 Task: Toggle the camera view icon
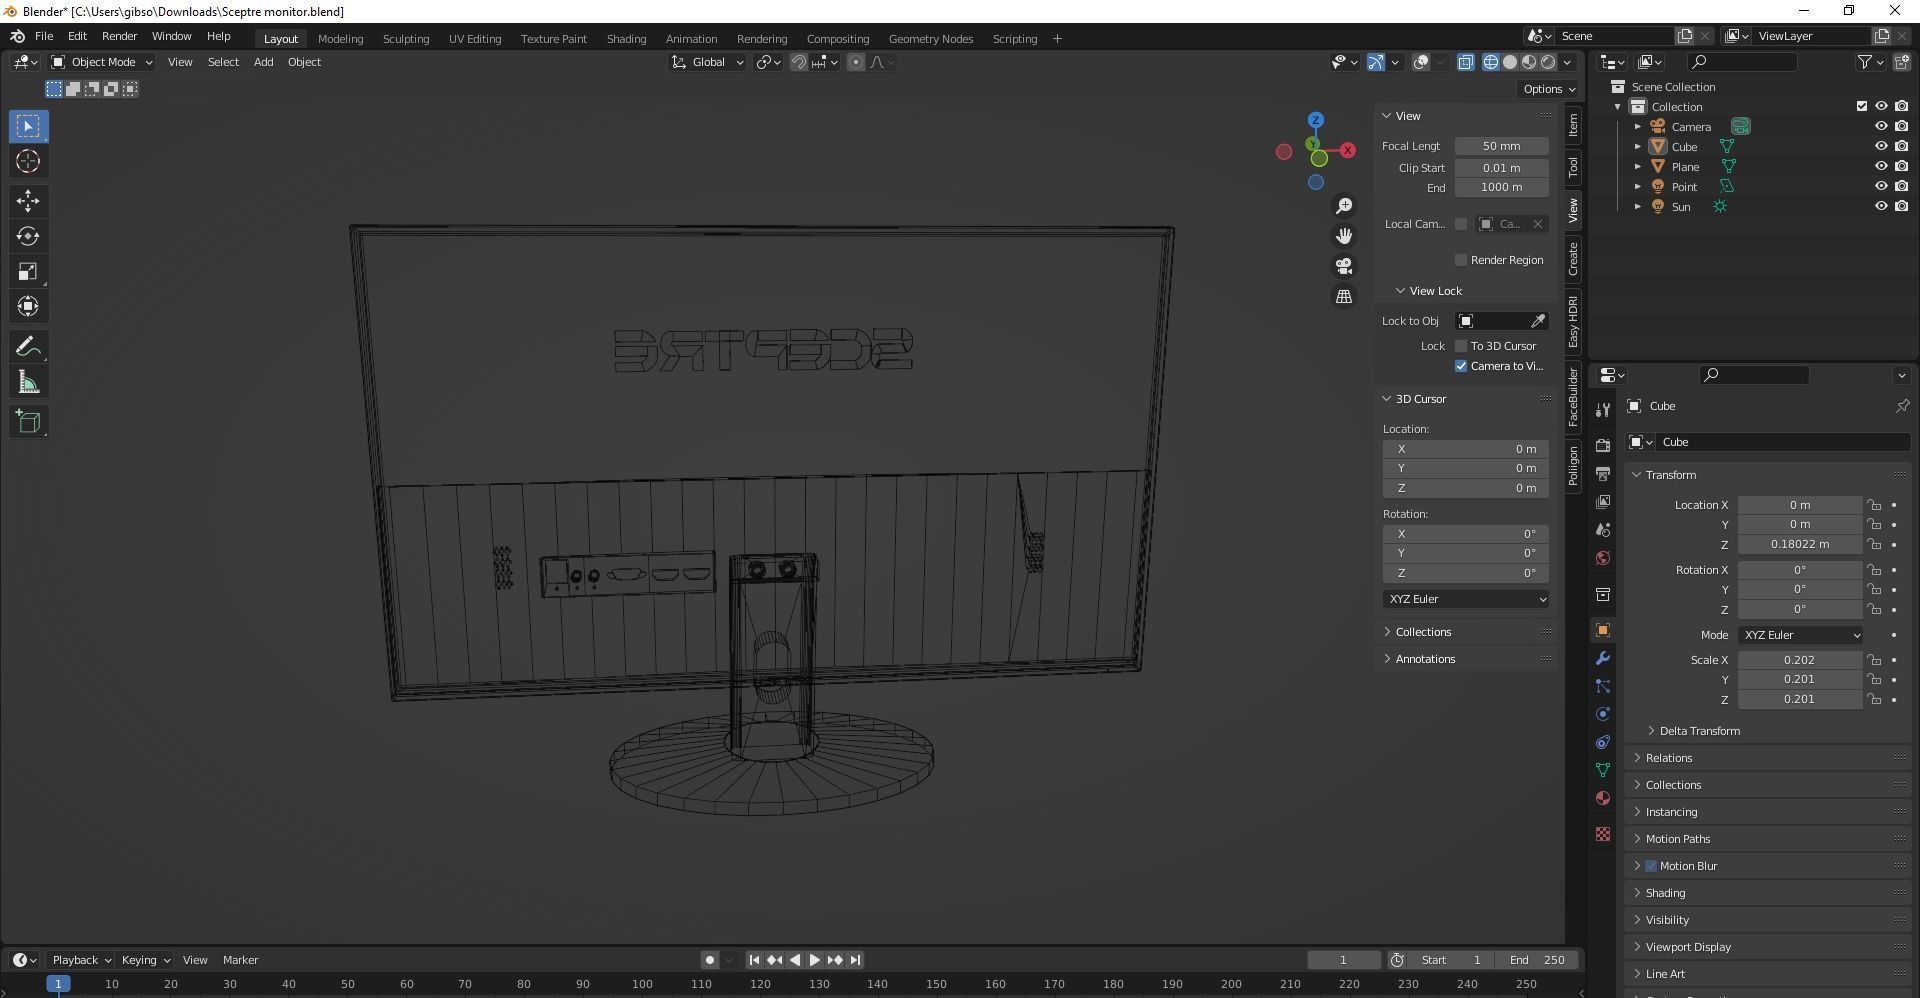[x=1344, y=266]
